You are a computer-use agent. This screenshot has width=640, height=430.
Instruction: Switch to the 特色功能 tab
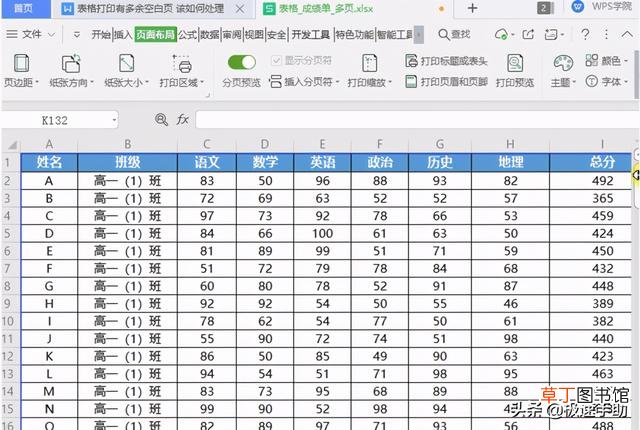click(x=354, y=35)
